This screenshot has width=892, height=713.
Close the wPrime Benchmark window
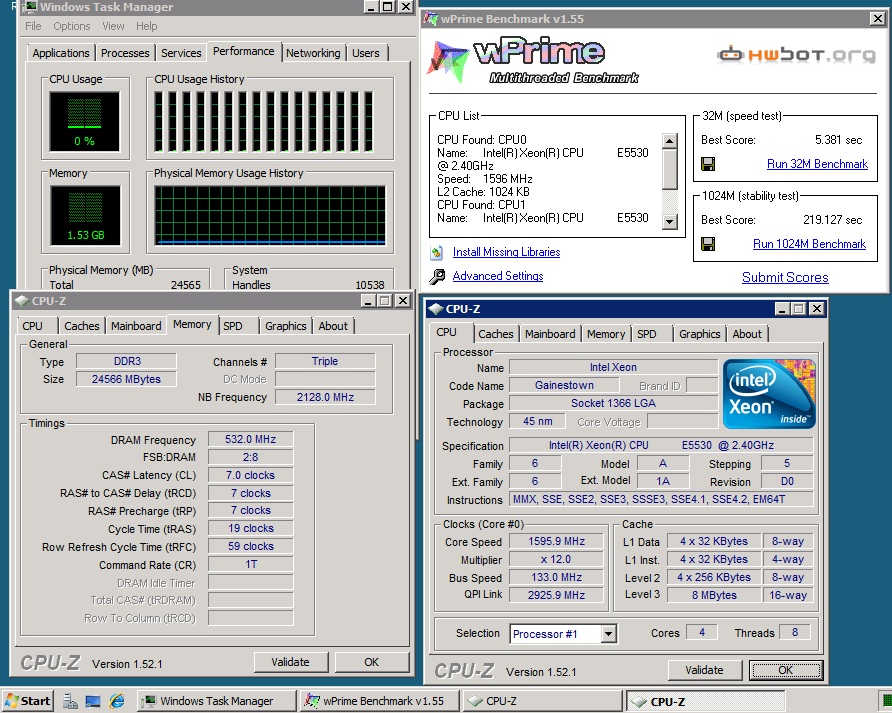coord(877,19)
